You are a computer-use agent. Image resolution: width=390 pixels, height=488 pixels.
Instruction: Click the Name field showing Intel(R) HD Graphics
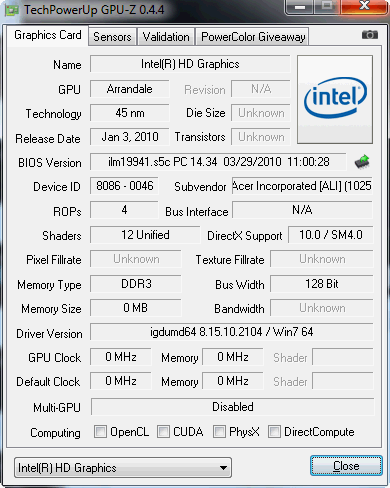[x=190, y=64]
